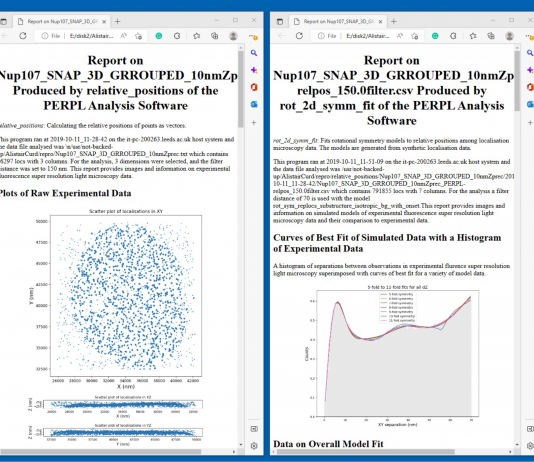Viewport: 534px width, 462px height.
Task: Select the report tab in left window
Action: coord(62,21)
